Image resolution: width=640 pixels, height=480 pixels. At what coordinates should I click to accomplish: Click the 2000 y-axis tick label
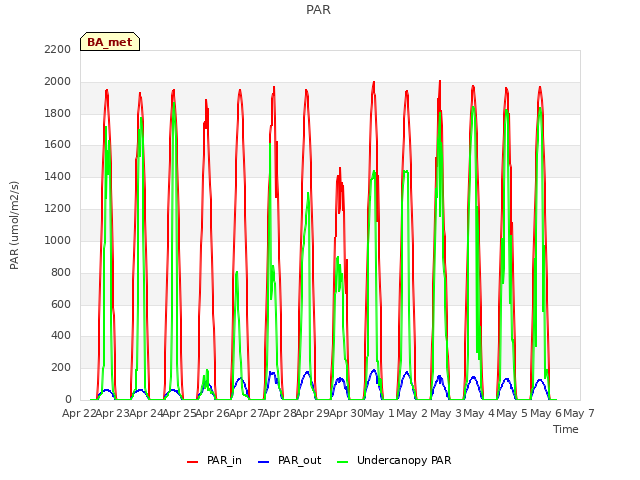coord(58,82)
